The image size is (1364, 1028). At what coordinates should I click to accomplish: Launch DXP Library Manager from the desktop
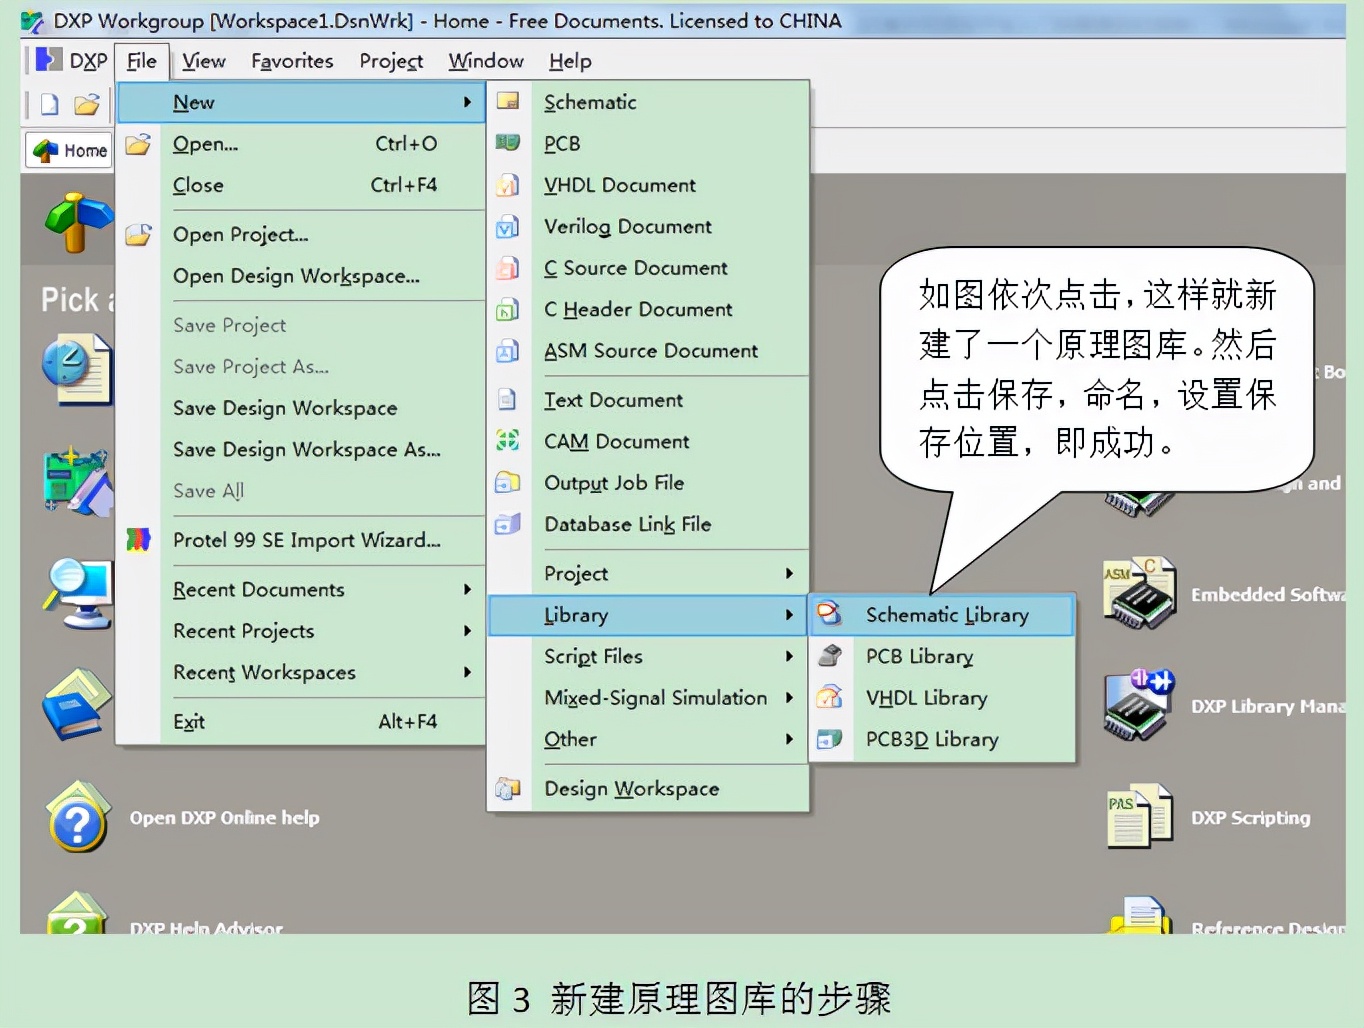pyautogui.click(x=1138, y=705)
